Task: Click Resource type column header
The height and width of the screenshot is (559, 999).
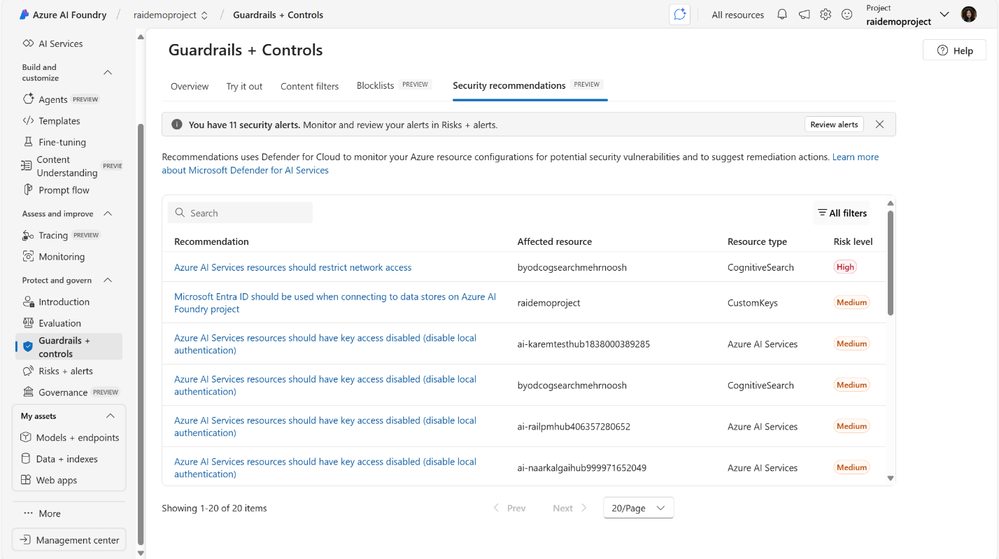Action: coord(757,242)
